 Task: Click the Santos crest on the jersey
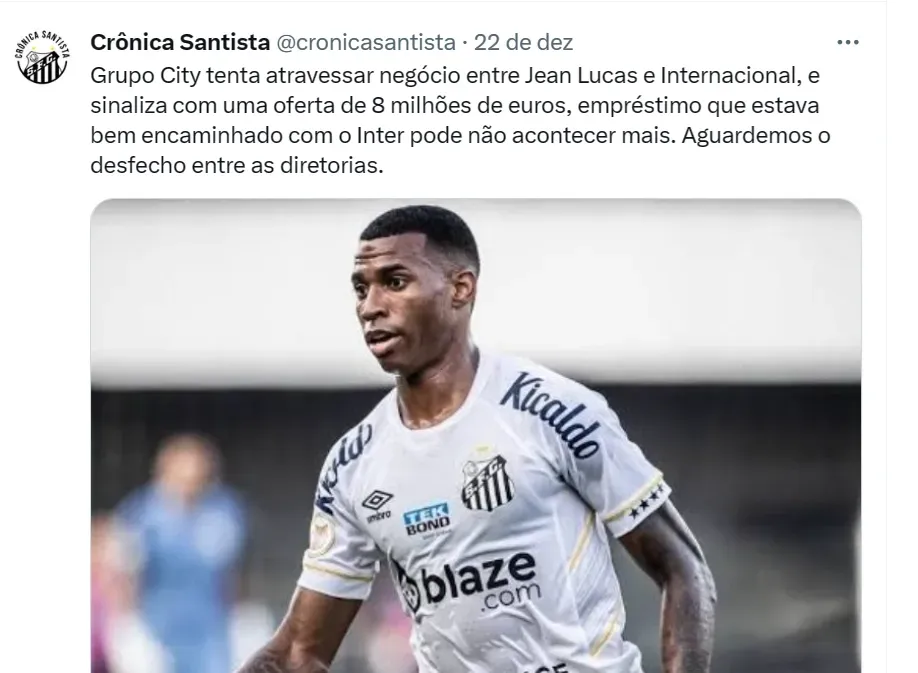(487, 483)
